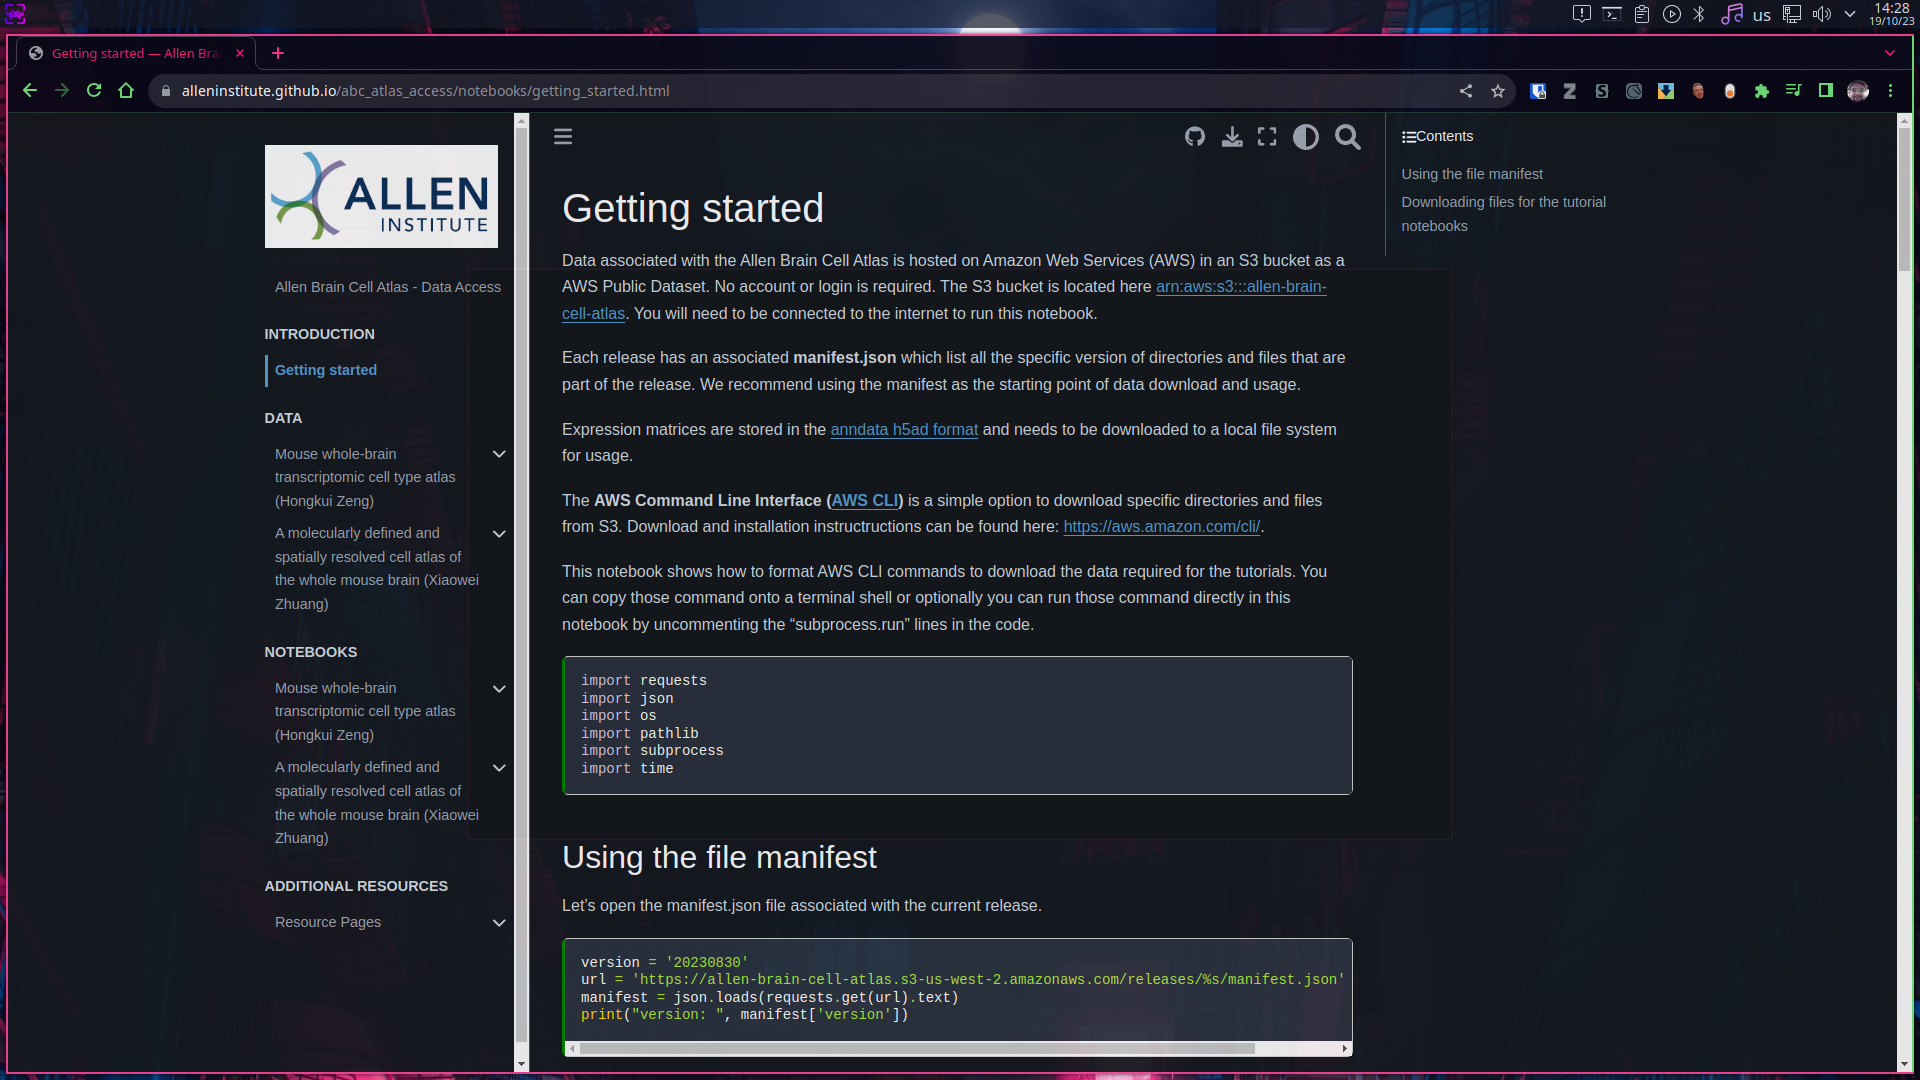Toggle light/dark theme switcher
This screenshot has width=1920, height=1080.
[1305, 137]
